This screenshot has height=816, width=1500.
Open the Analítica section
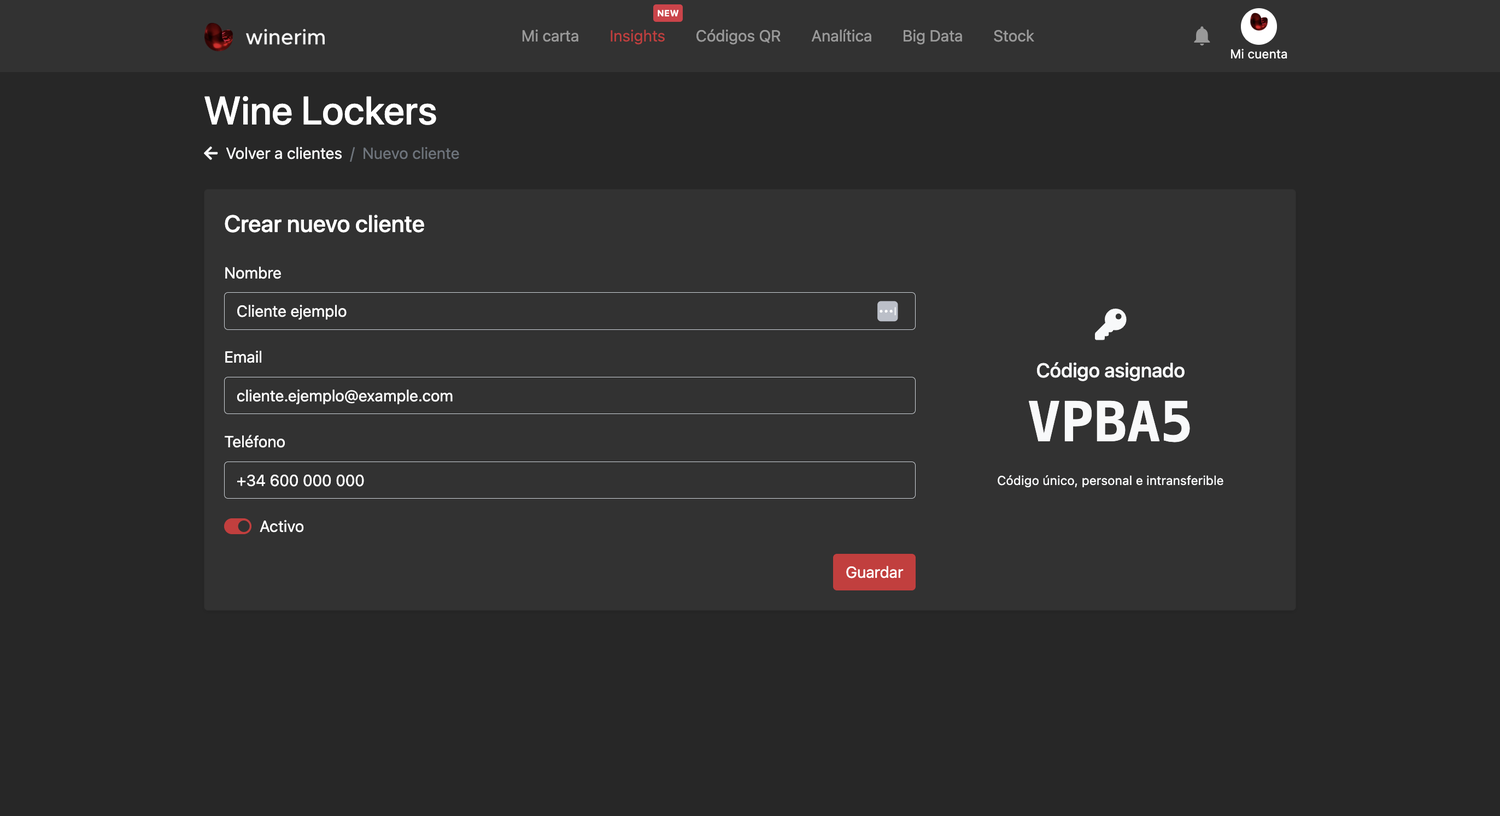pyautogui.click(x=841, y=36)
